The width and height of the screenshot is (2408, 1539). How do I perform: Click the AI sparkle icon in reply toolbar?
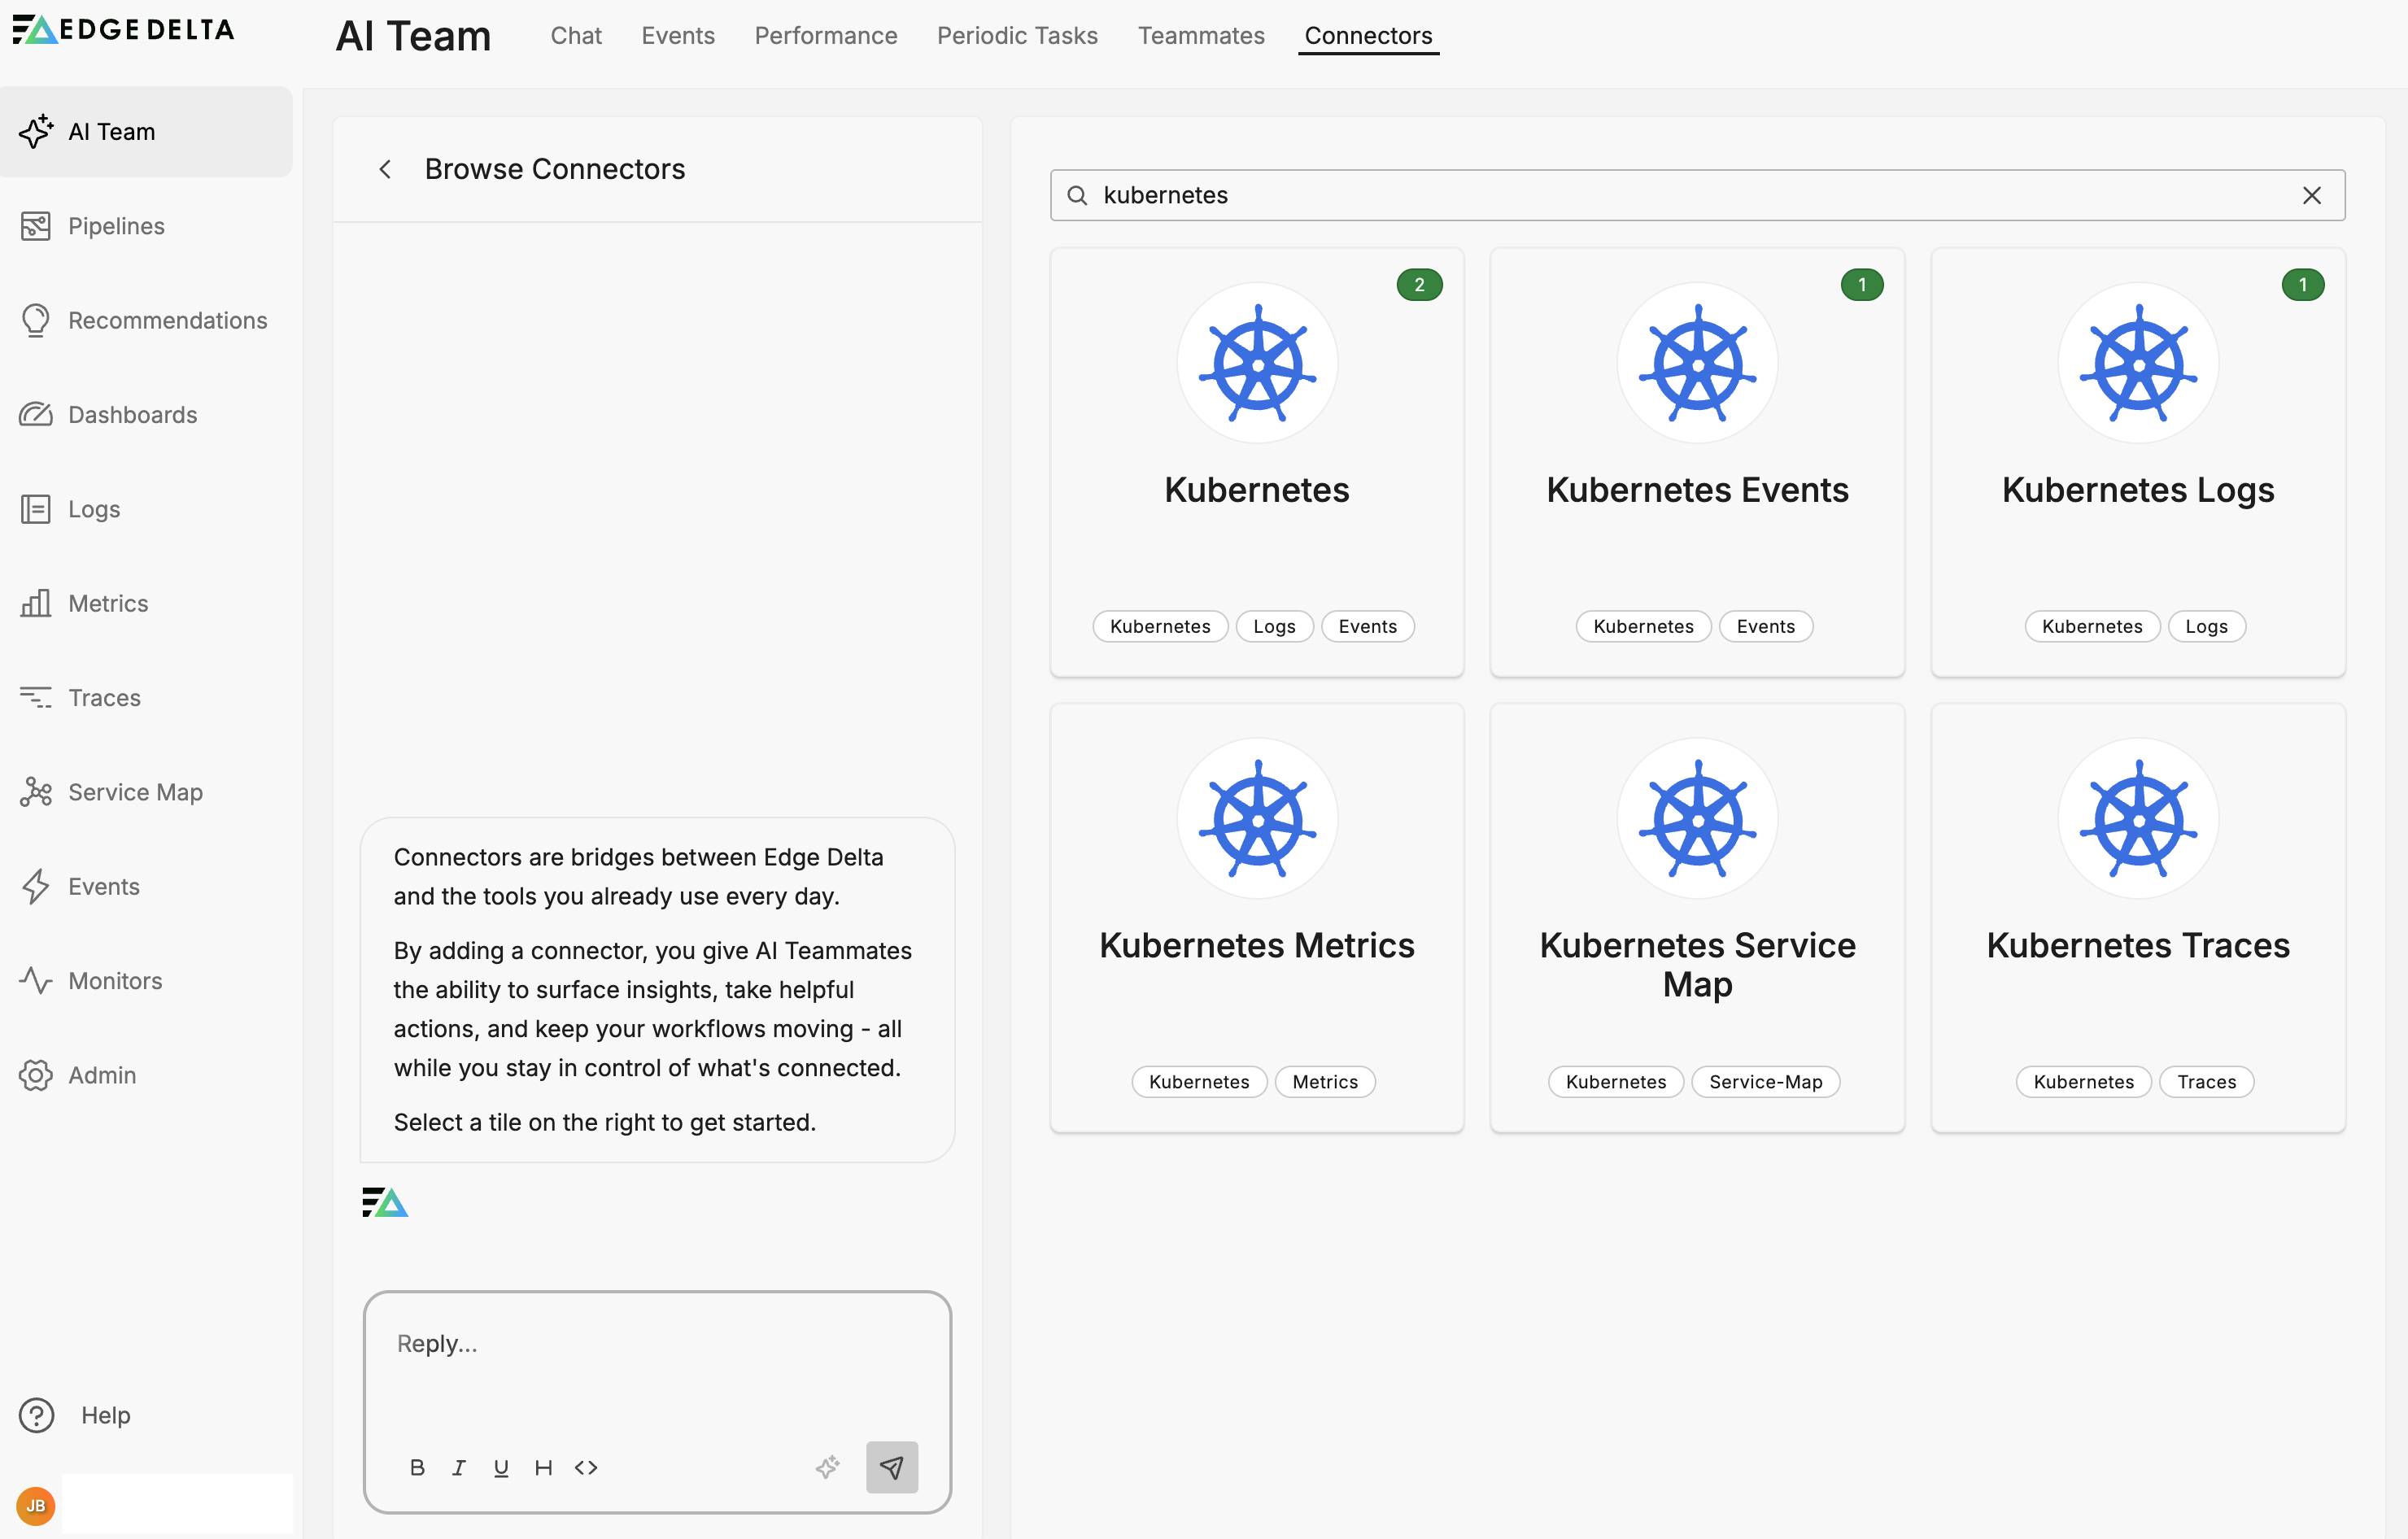[827, 1467]
